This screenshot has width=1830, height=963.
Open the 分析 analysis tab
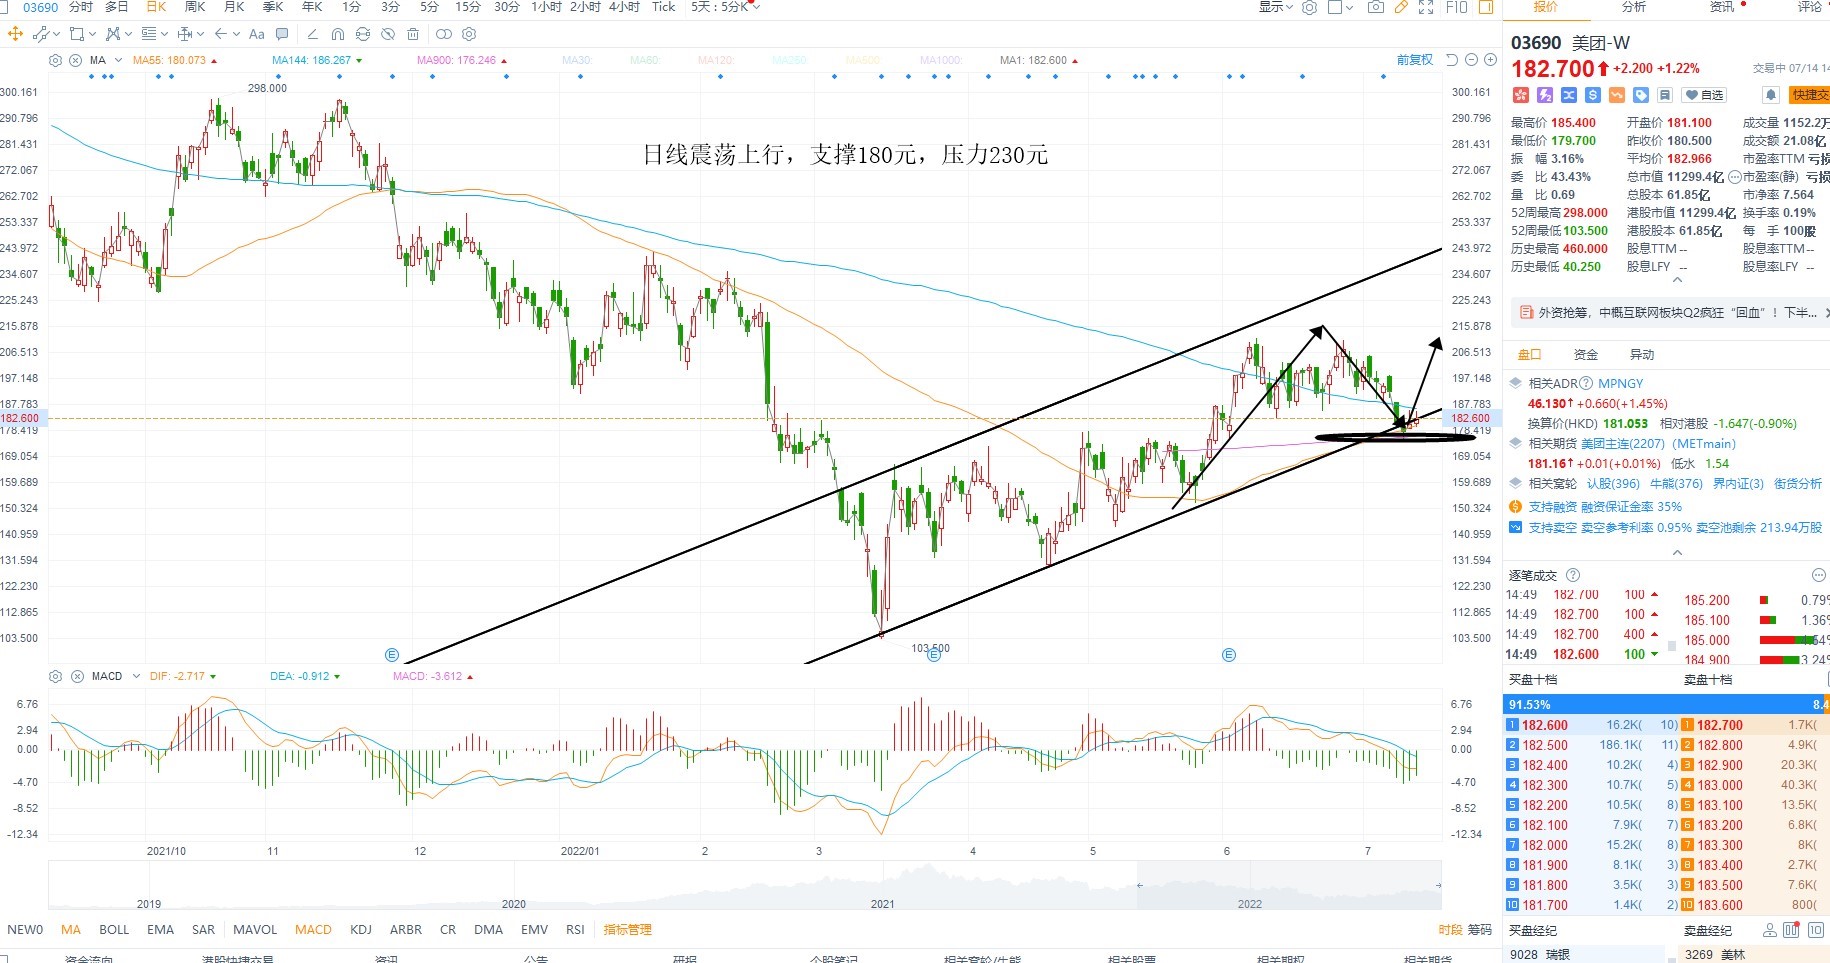(x=1634, y=7)
